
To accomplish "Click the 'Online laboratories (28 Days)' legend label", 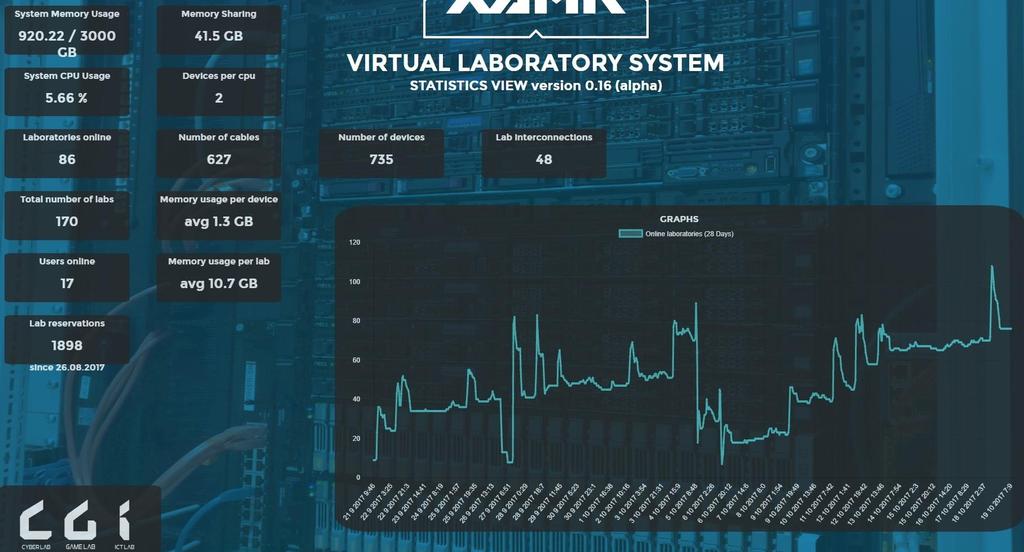I will pyautogui.click(x=689, y=234).
